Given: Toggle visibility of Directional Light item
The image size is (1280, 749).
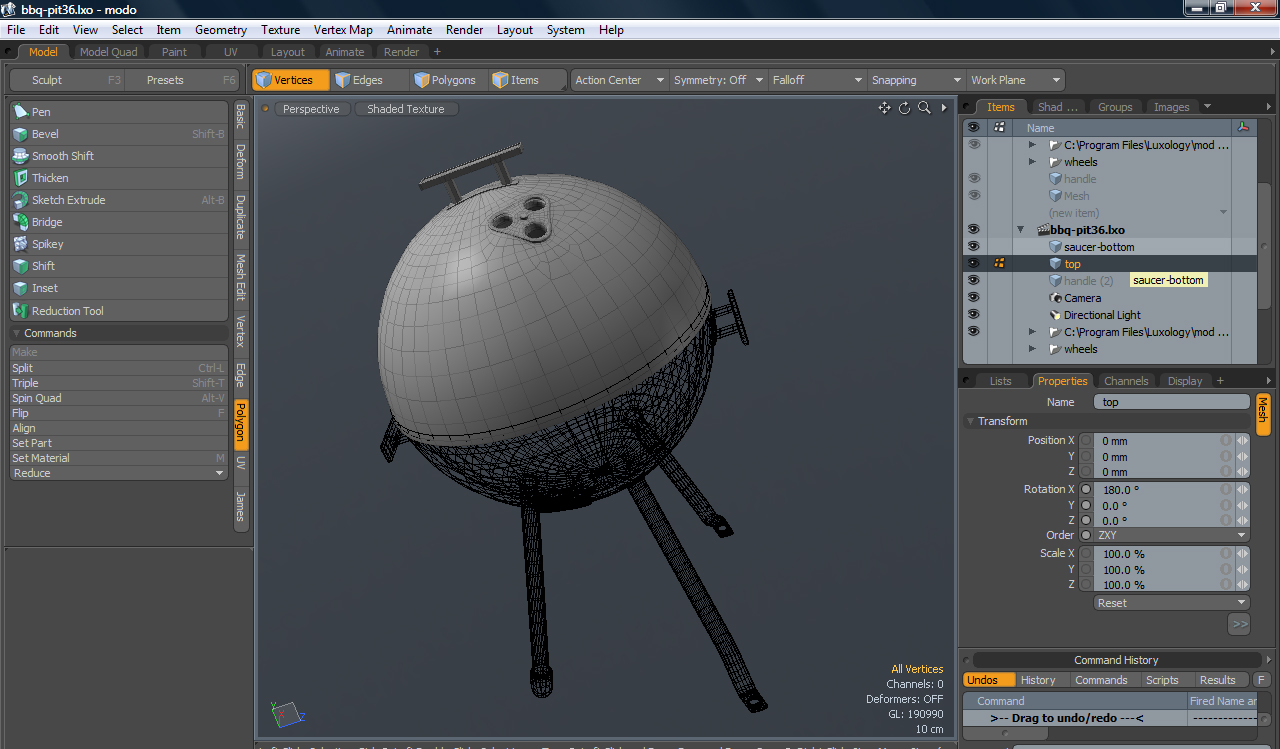Looking at the screenshot, I should [974, 315].
